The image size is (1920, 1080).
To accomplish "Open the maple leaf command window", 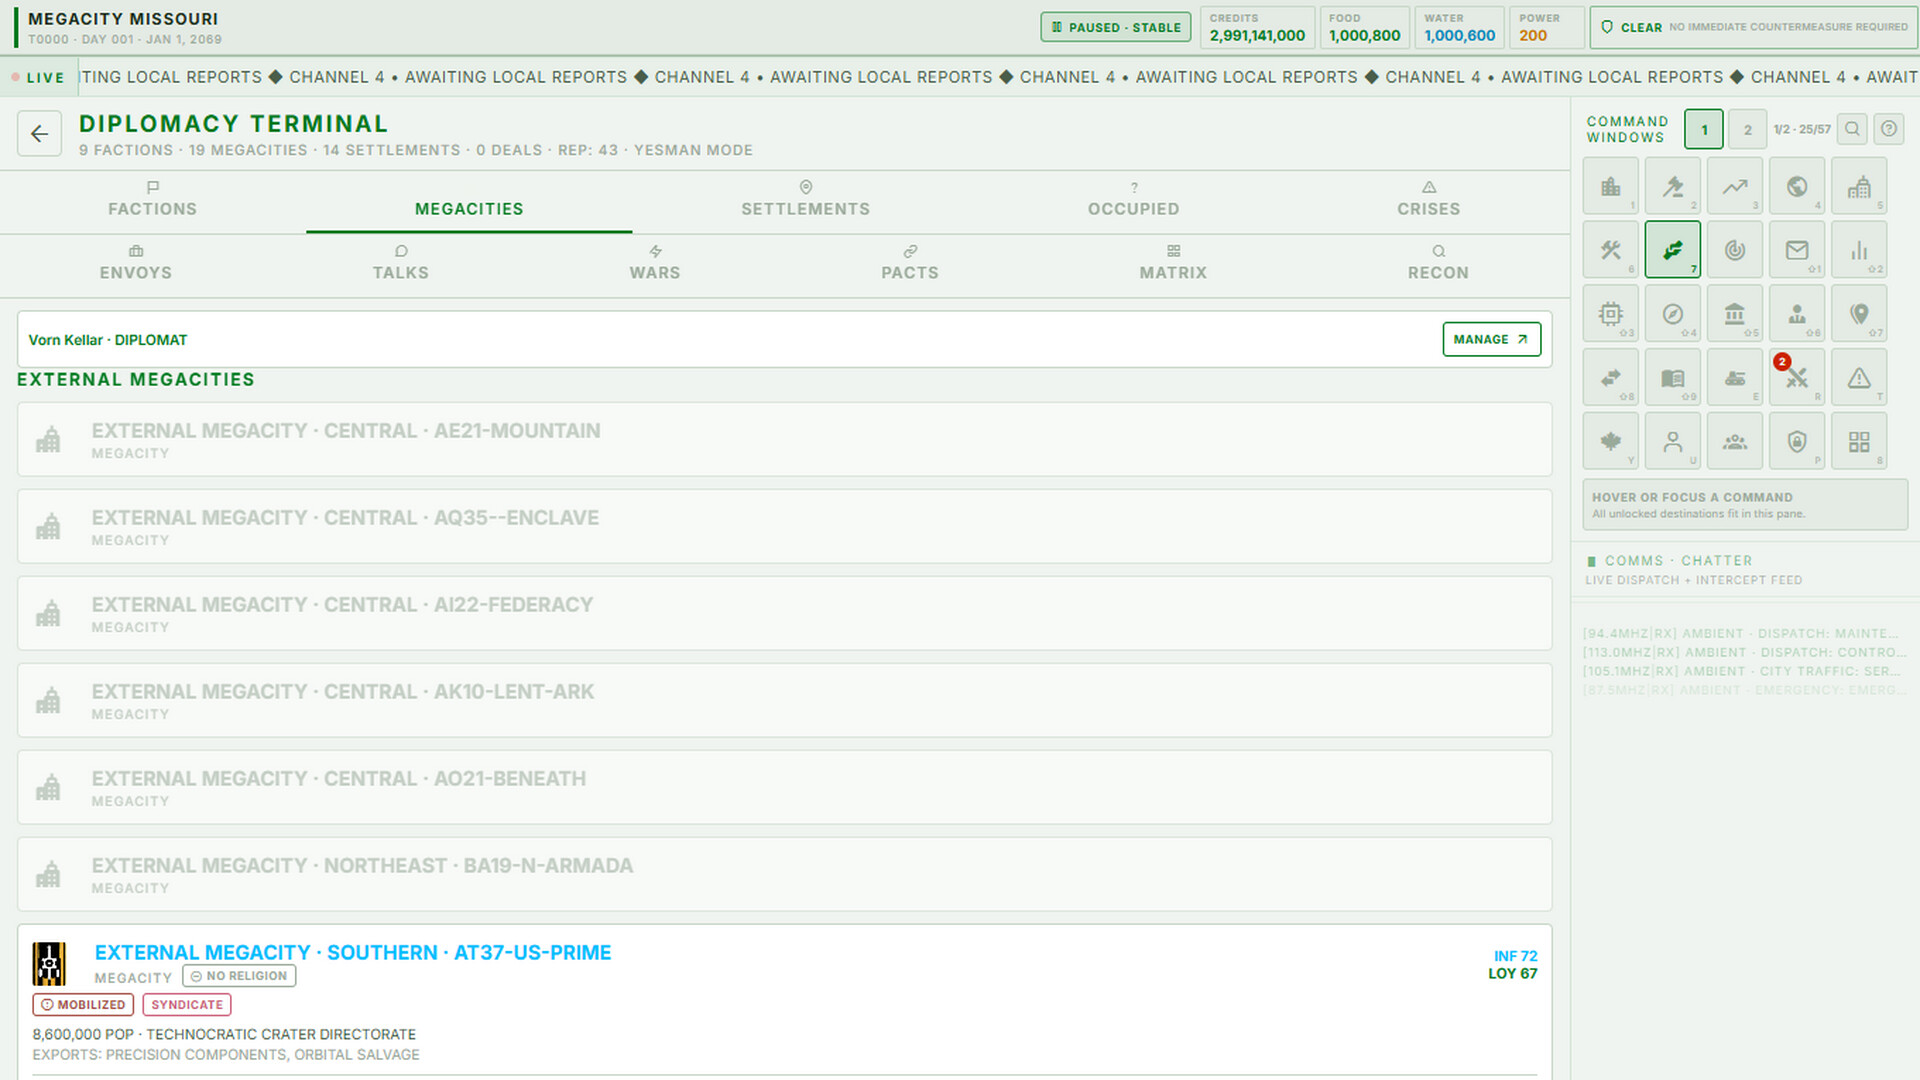I will point(1611,442).
